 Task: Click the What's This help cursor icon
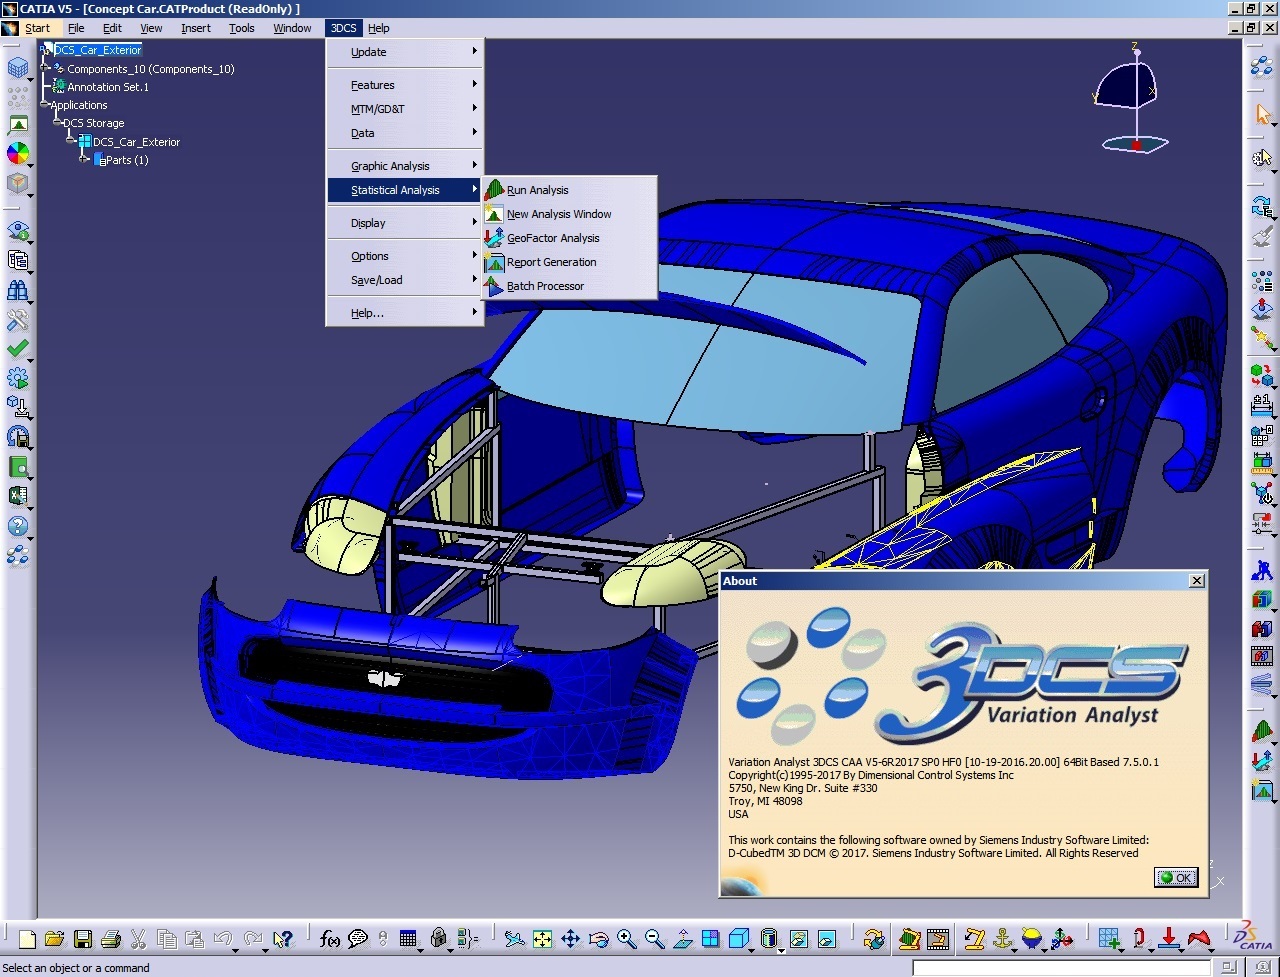pyautogui.click(x=283, y=939)
